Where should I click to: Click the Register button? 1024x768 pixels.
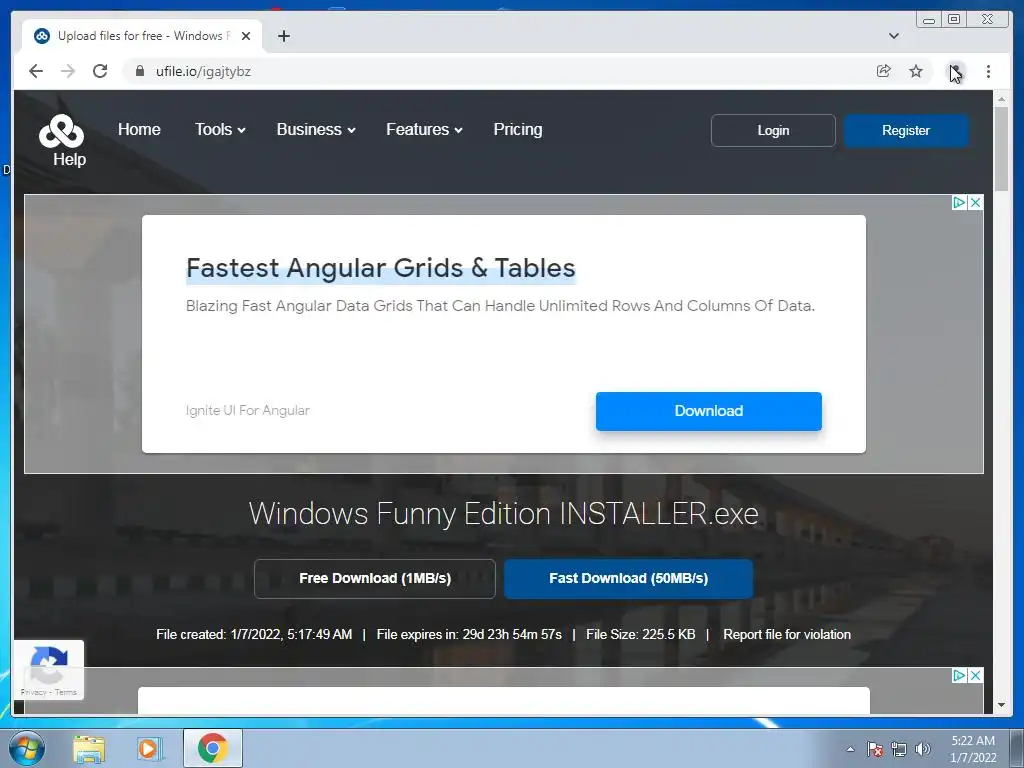906,131
